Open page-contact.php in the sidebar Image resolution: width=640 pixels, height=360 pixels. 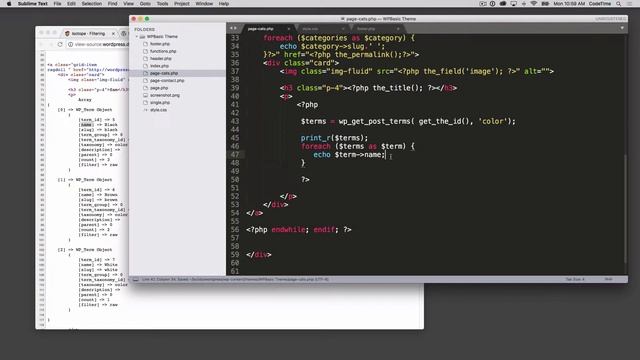[167, 80]
